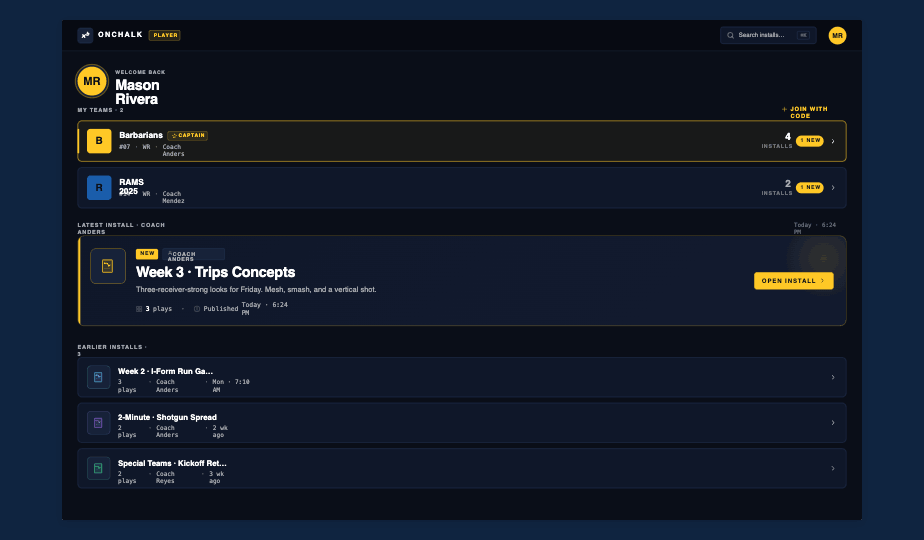Open the MR account avatar in header

(837, 35)
